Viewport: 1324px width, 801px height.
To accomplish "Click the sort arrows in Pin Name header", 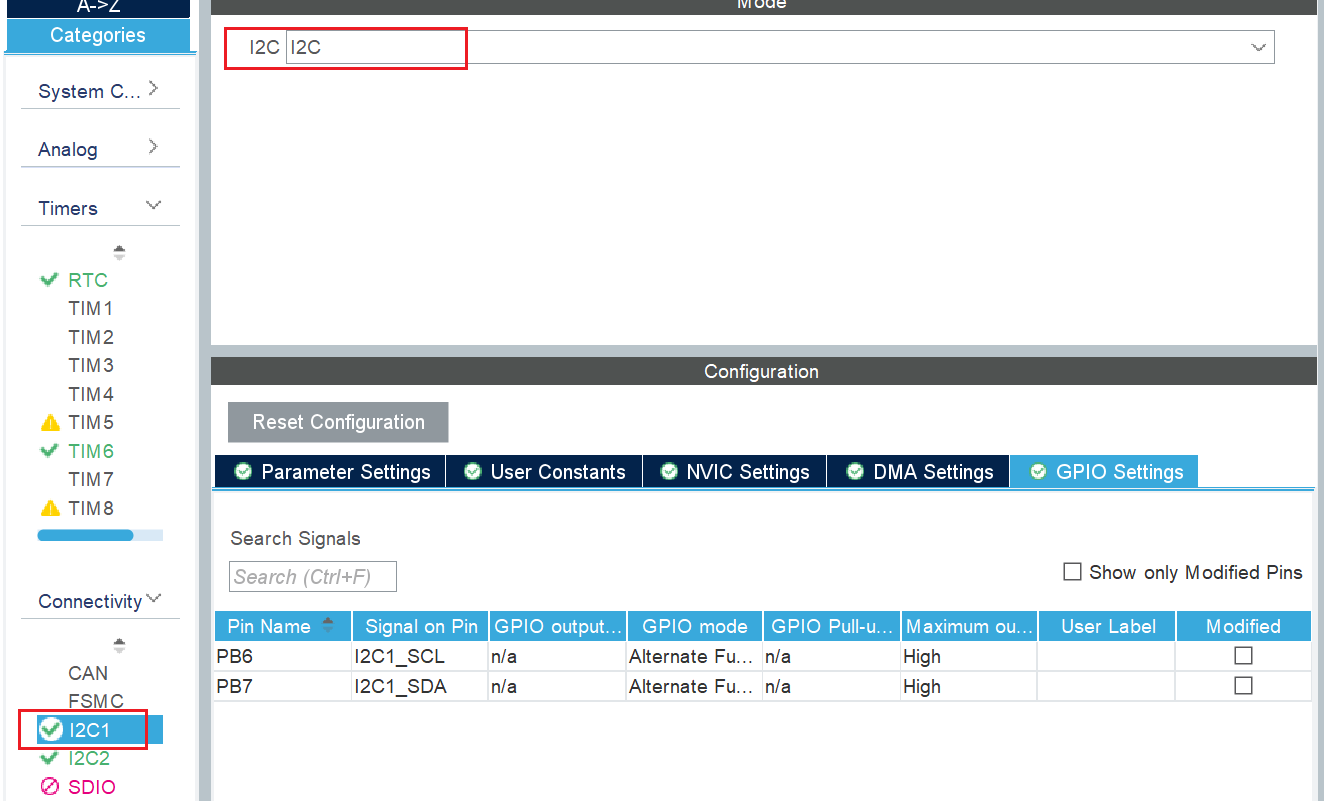I will point(328,625).
